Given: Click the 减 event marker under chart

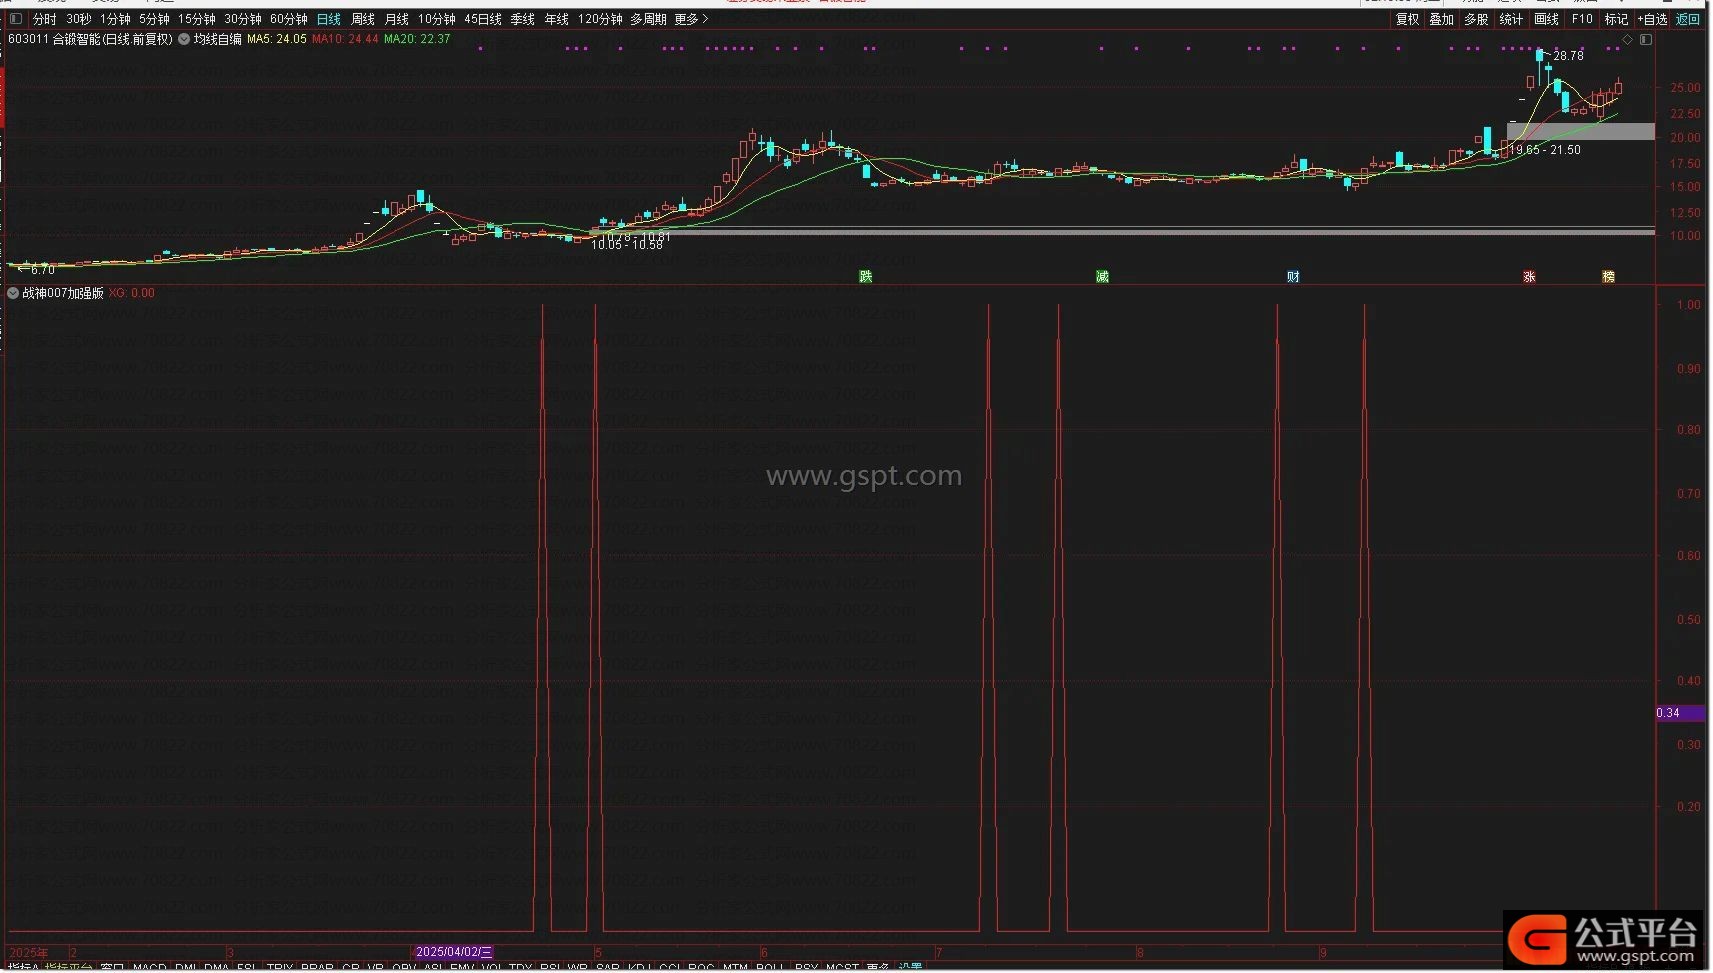Looking at the screenshot, I should click(x=1102, y=277).
